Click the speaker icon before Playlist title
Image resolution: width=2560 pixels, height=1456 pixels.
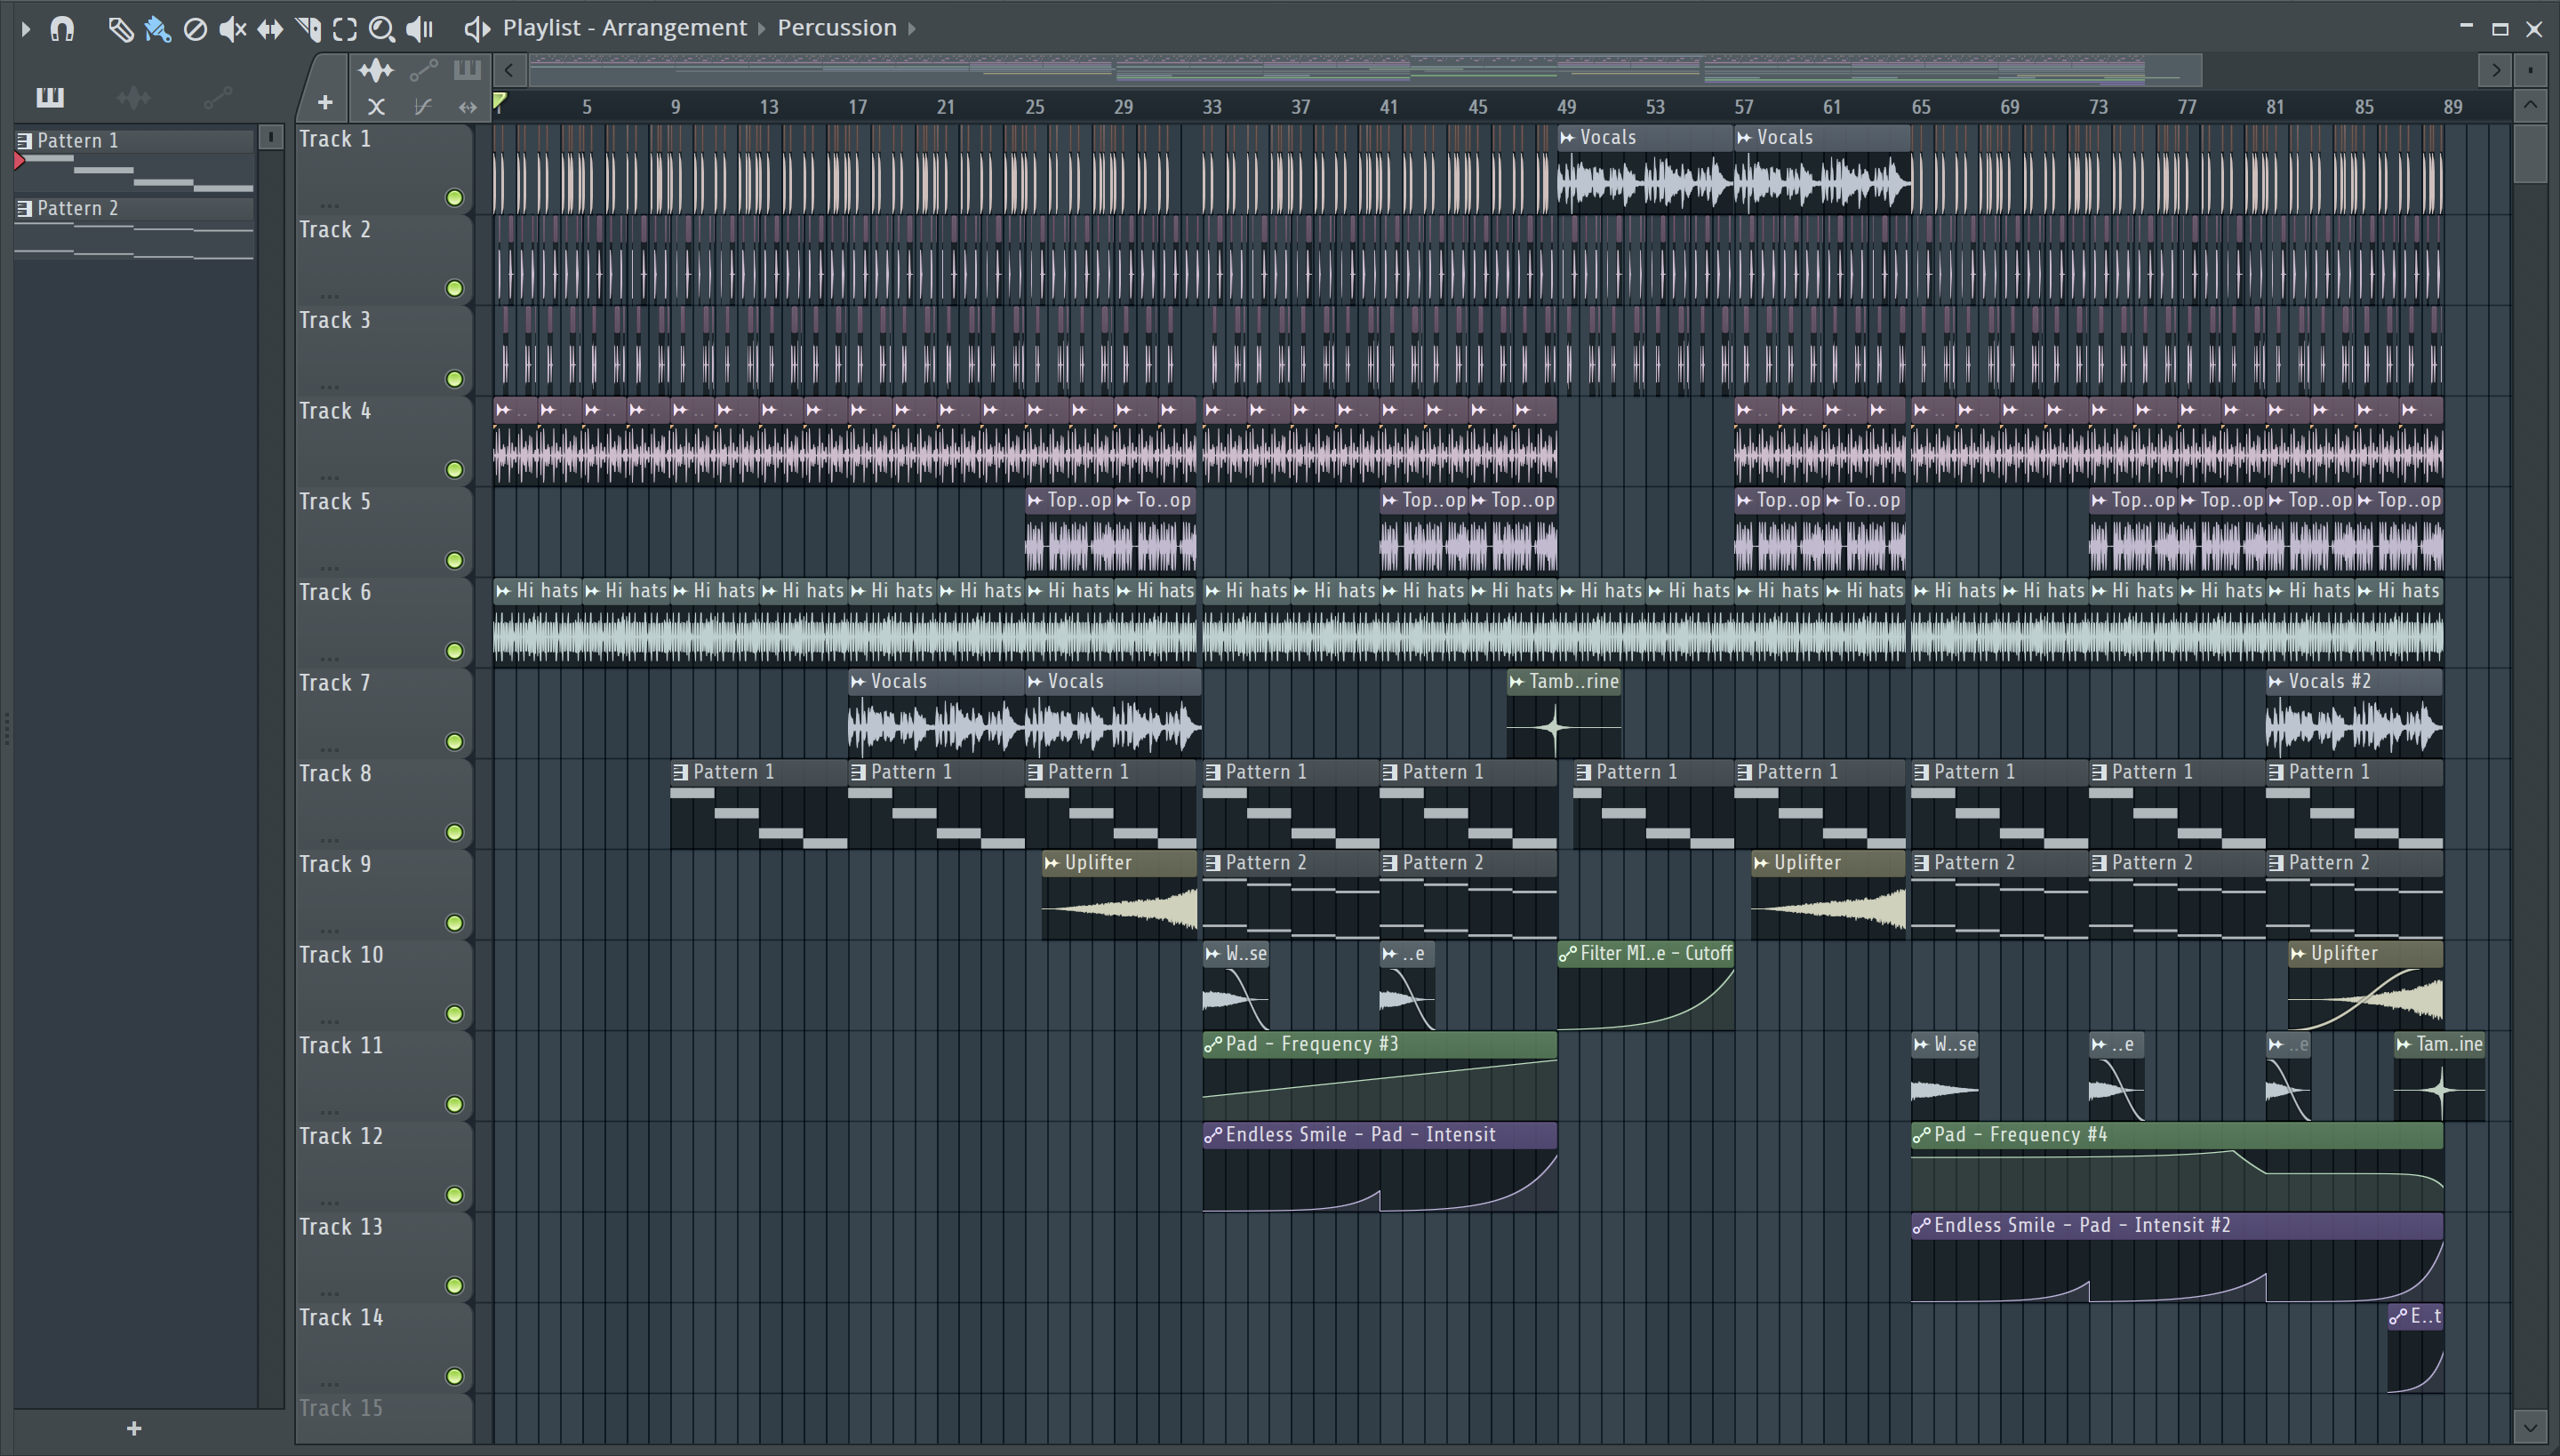[477, 29]
